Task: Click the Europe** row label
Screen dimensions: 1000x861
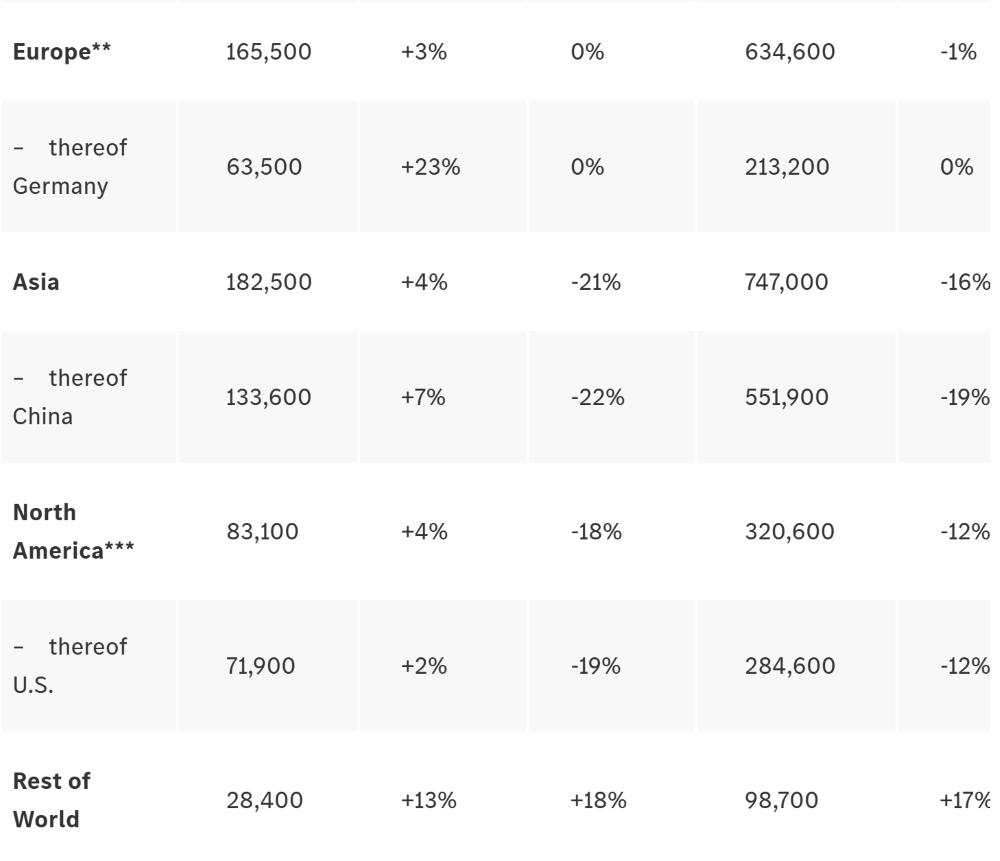Action: point(62,52)
